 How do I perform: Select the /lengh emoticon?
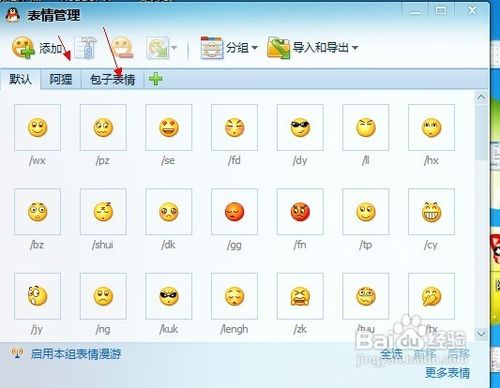(234, 296)
